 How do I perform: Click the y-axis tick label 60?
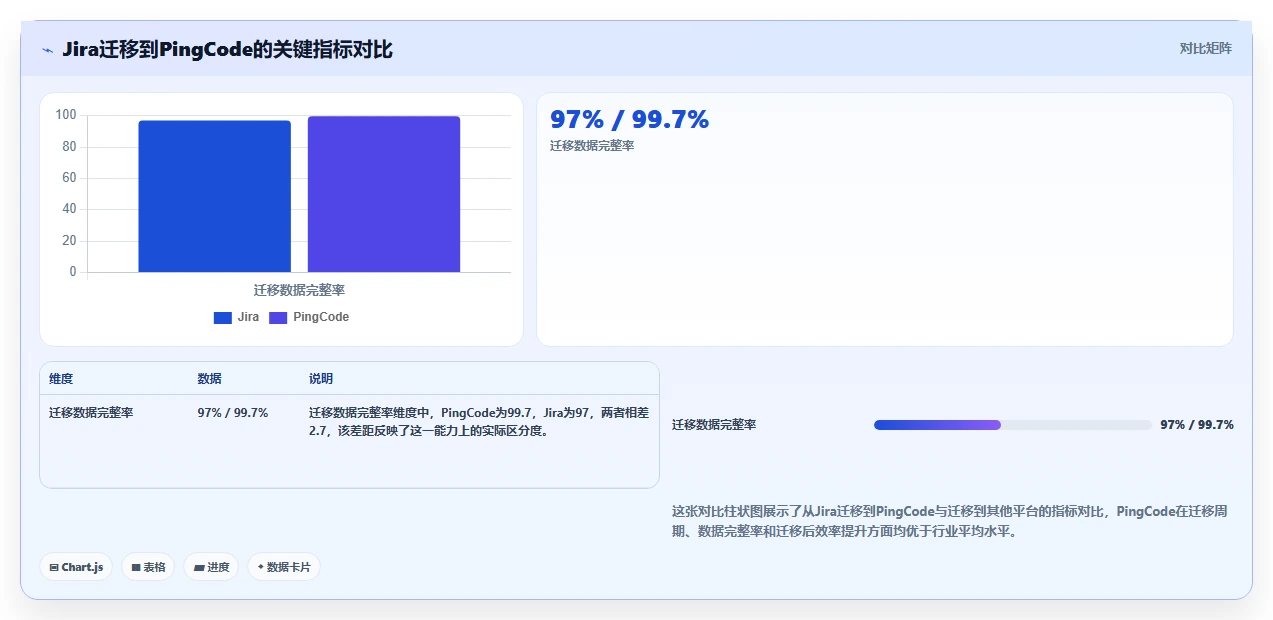[69, 178]
